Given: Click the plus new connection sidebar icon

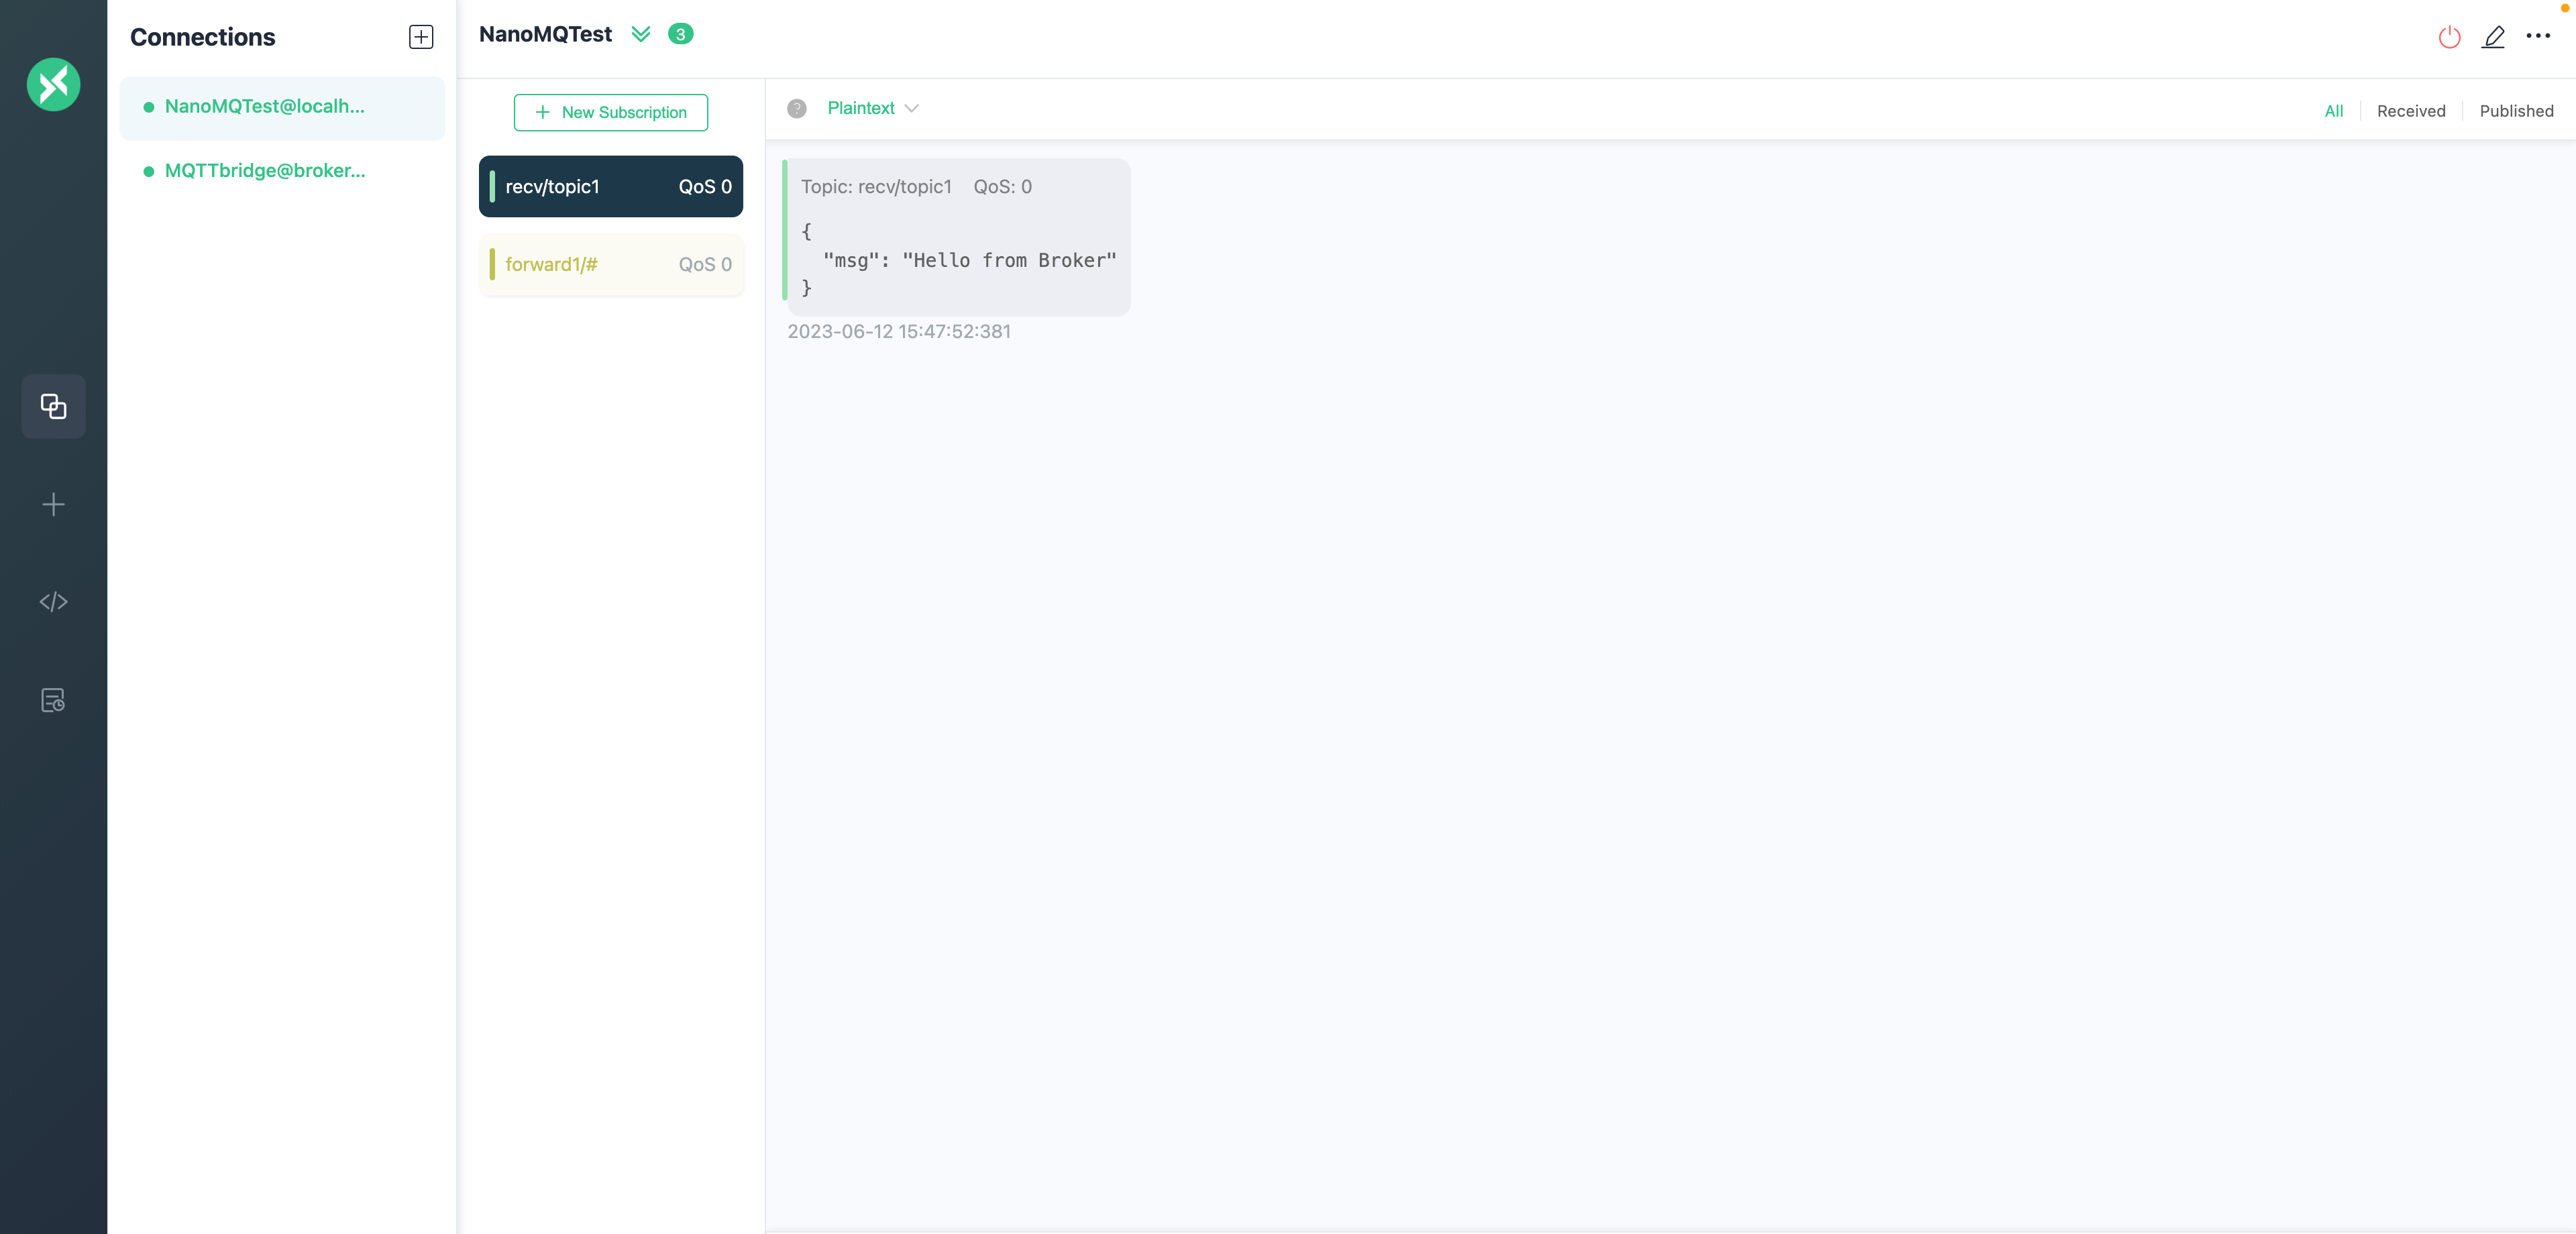Looking at the screenshot, I should (x=53, y=504).
